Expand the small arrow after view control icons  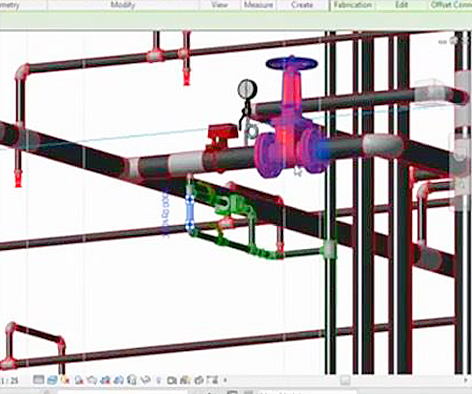(x=225, y=380)
